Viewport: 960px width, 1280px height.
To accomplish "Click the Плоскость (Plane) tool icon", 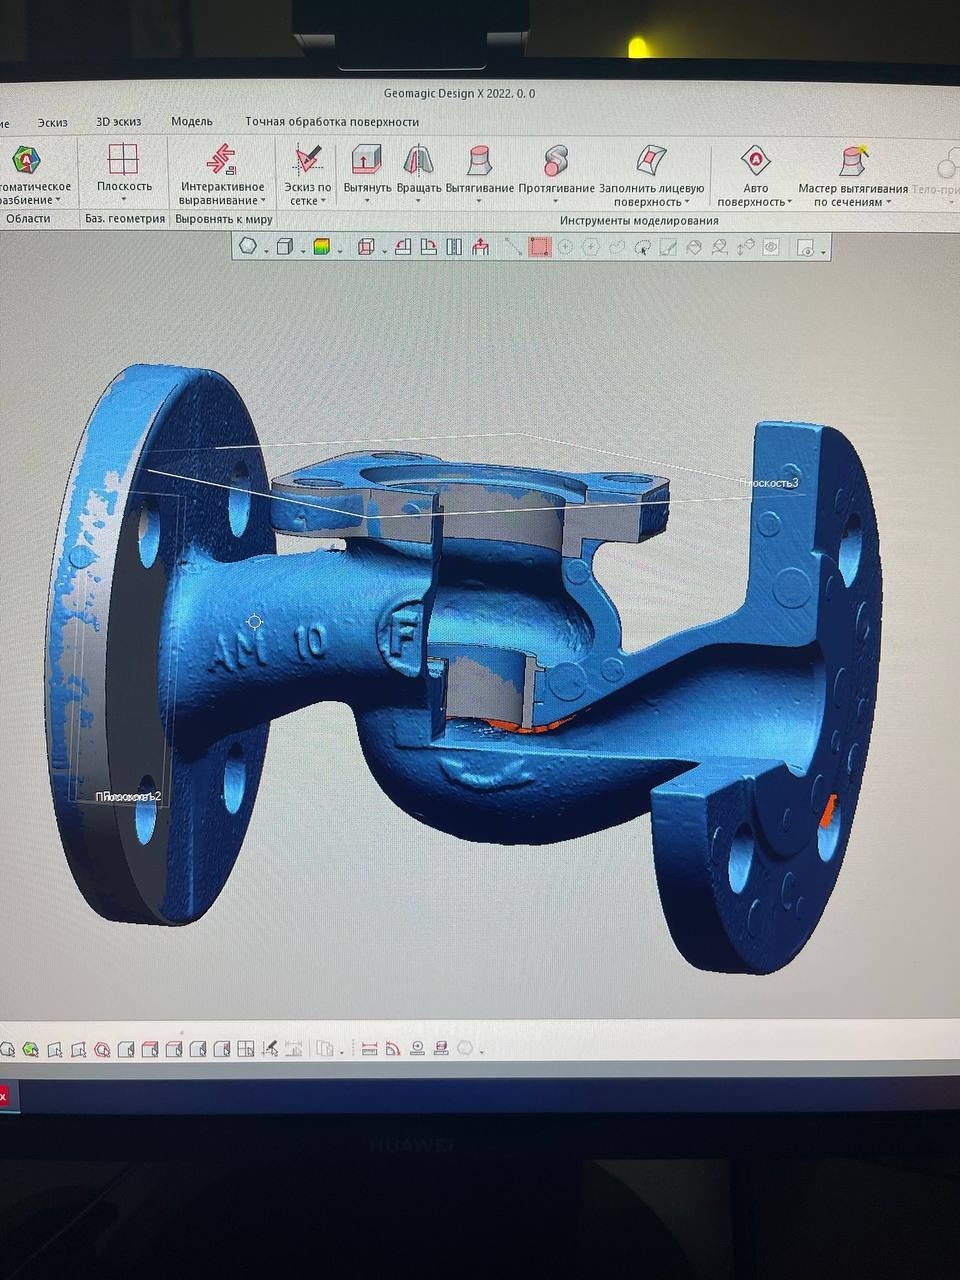I will (123, 160).
